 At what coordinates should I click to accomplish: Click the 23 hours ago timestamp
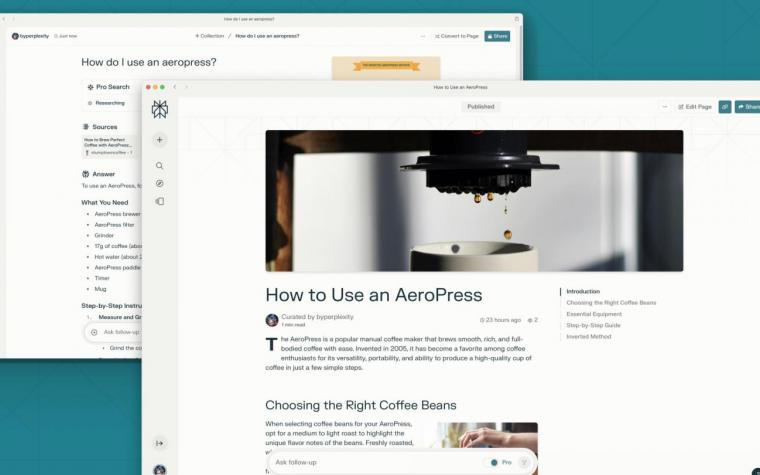(500, 320)
